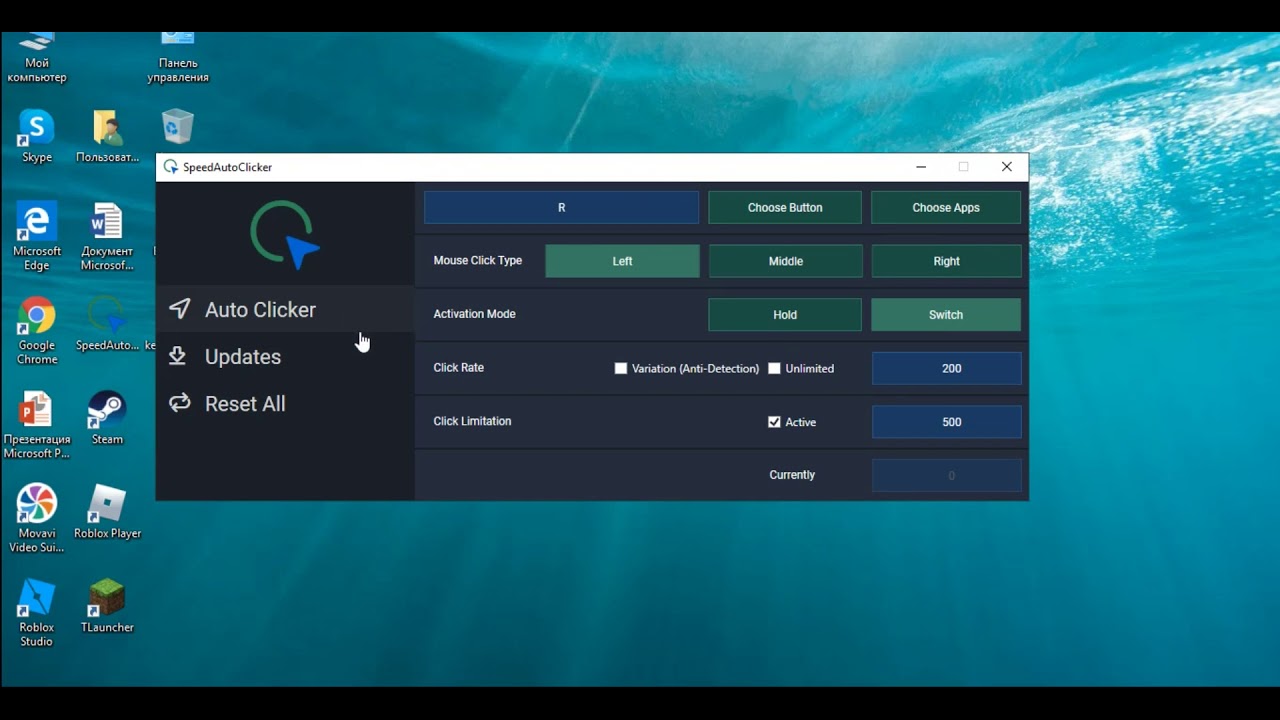Enable the Variation (Anti-Detection) checkbox
Viewport: 1280px width, 720px height.
(621, 368)
